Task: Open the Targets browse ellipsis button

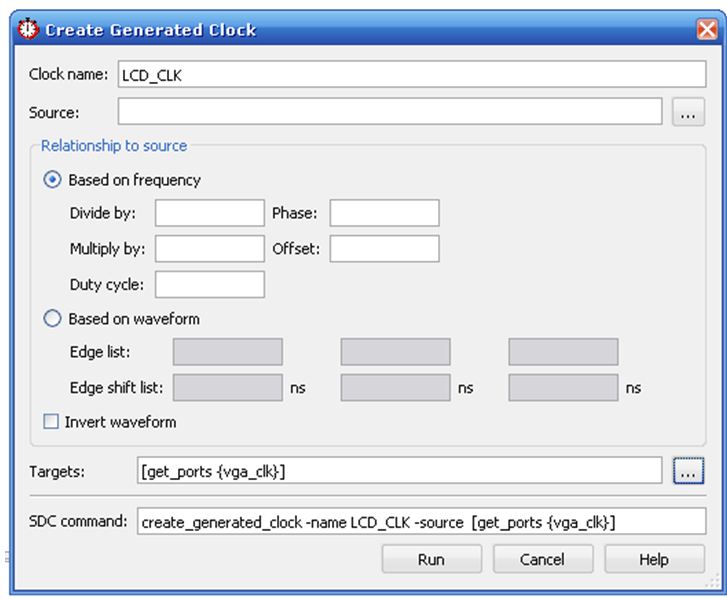Action: click(x=687, y=471)
